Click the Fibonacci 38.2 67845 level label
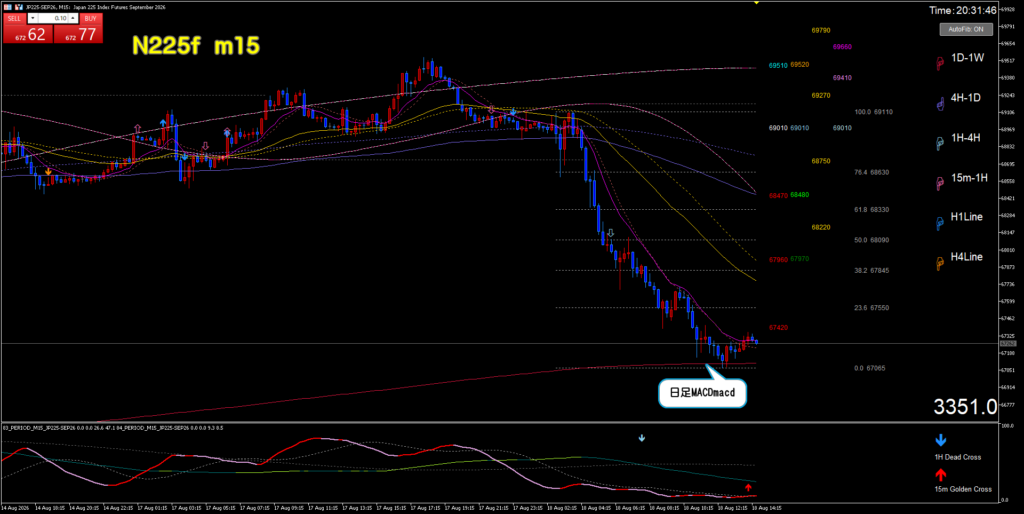Screen dimensions: 1024x514 pos(872,270)
